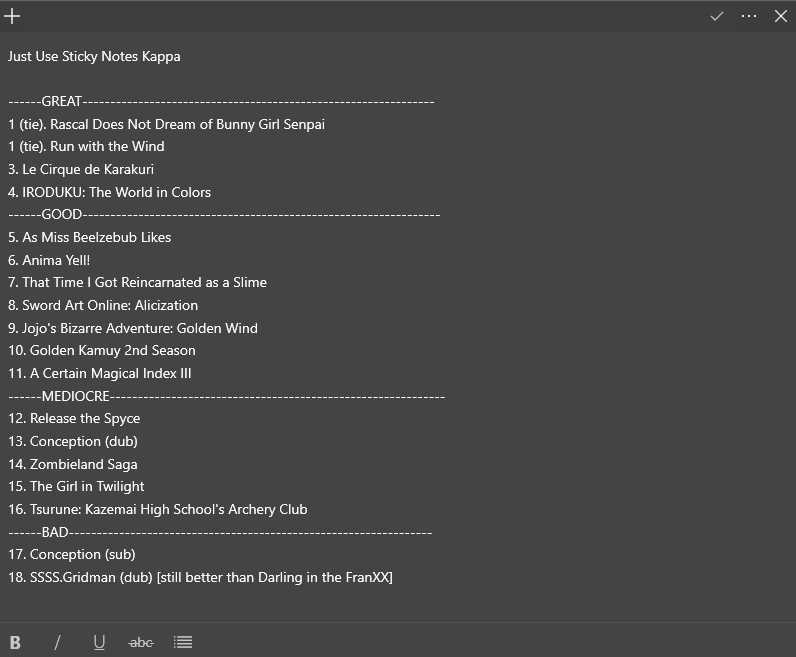Click the 'Run with the Wind' line
This screenshot has height=657, width=796.
click(x=86, y=147)
